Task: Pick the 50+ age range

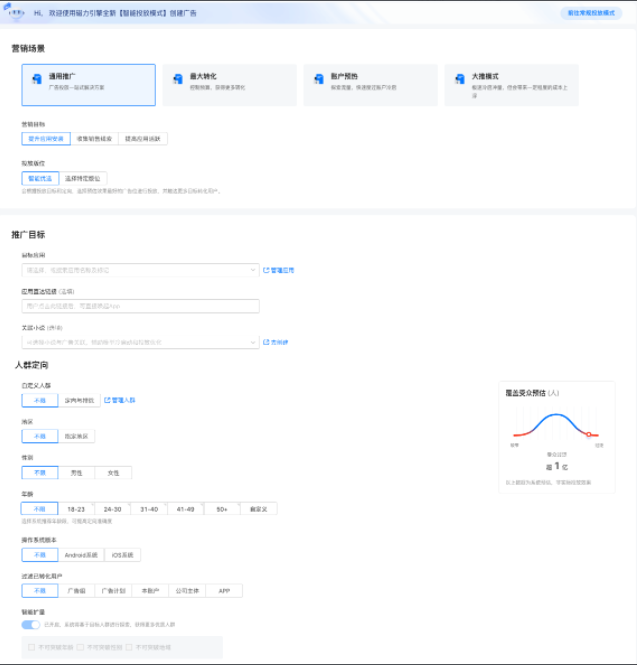Action: (x=222, y=509)
